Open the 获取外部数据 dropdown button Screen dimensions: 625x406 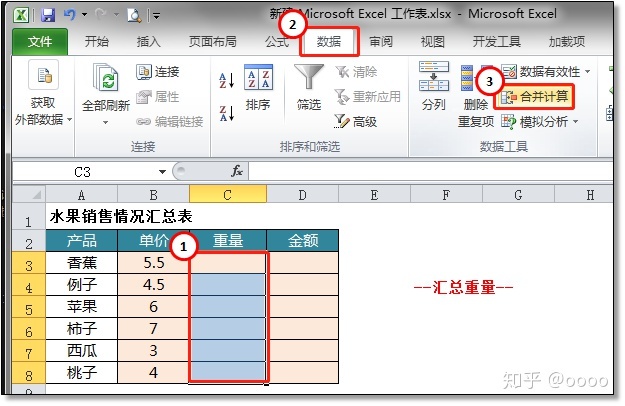click(43, 93)
